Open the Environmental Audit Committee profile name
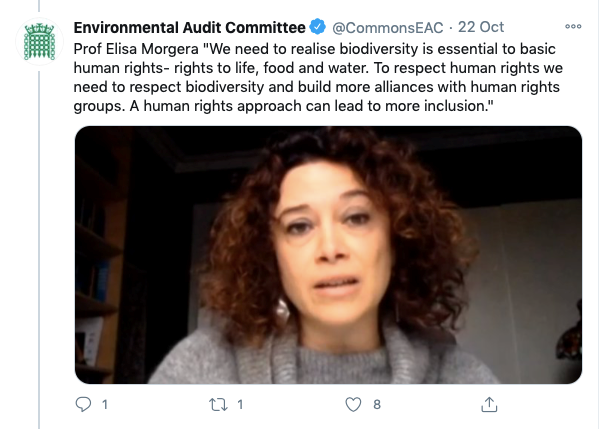The width and height of the screenshot is (604, 429). [189, 25]
